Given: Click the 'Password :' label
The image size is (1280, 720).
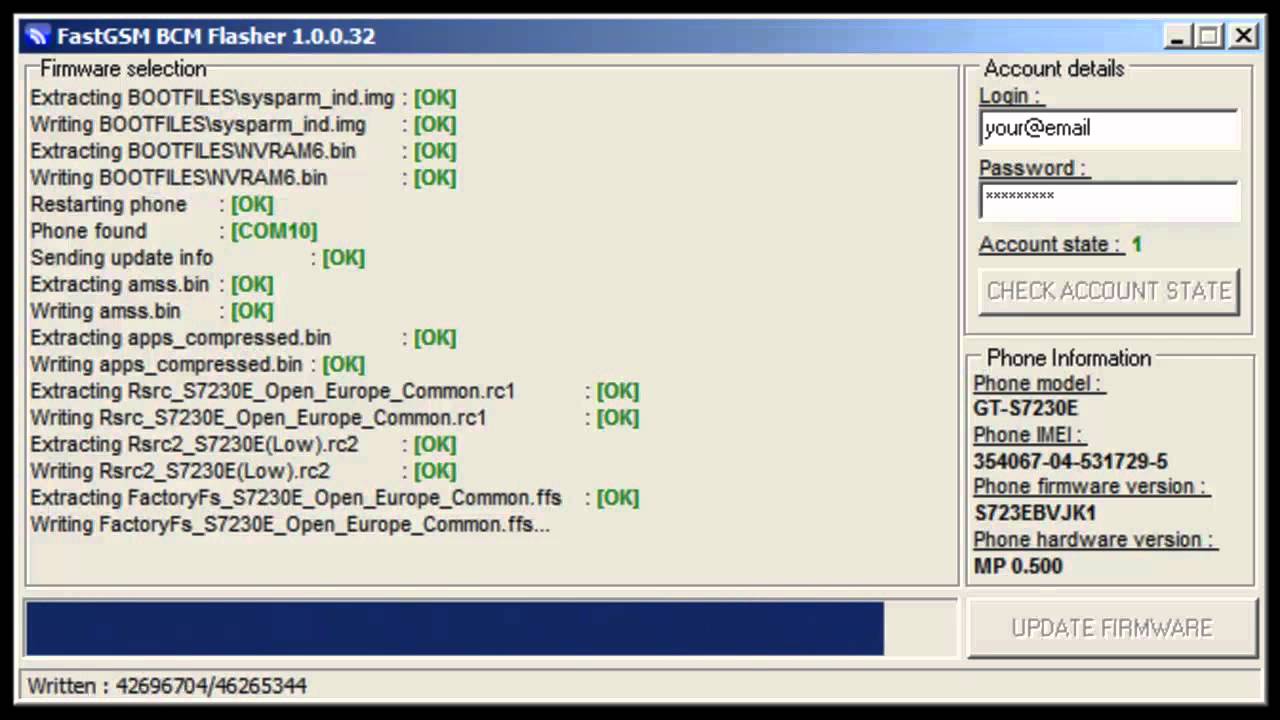Looking at the screenshot, I should 1032,168.
